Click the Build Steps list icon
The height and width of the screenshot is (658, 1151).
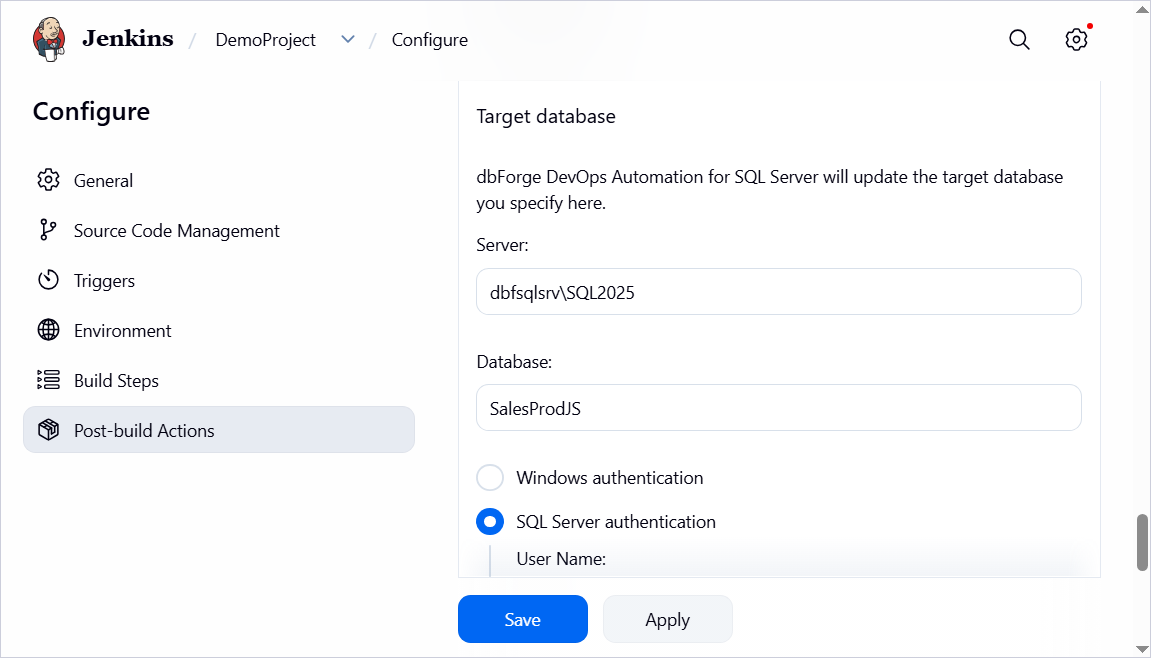coord(48,380)
